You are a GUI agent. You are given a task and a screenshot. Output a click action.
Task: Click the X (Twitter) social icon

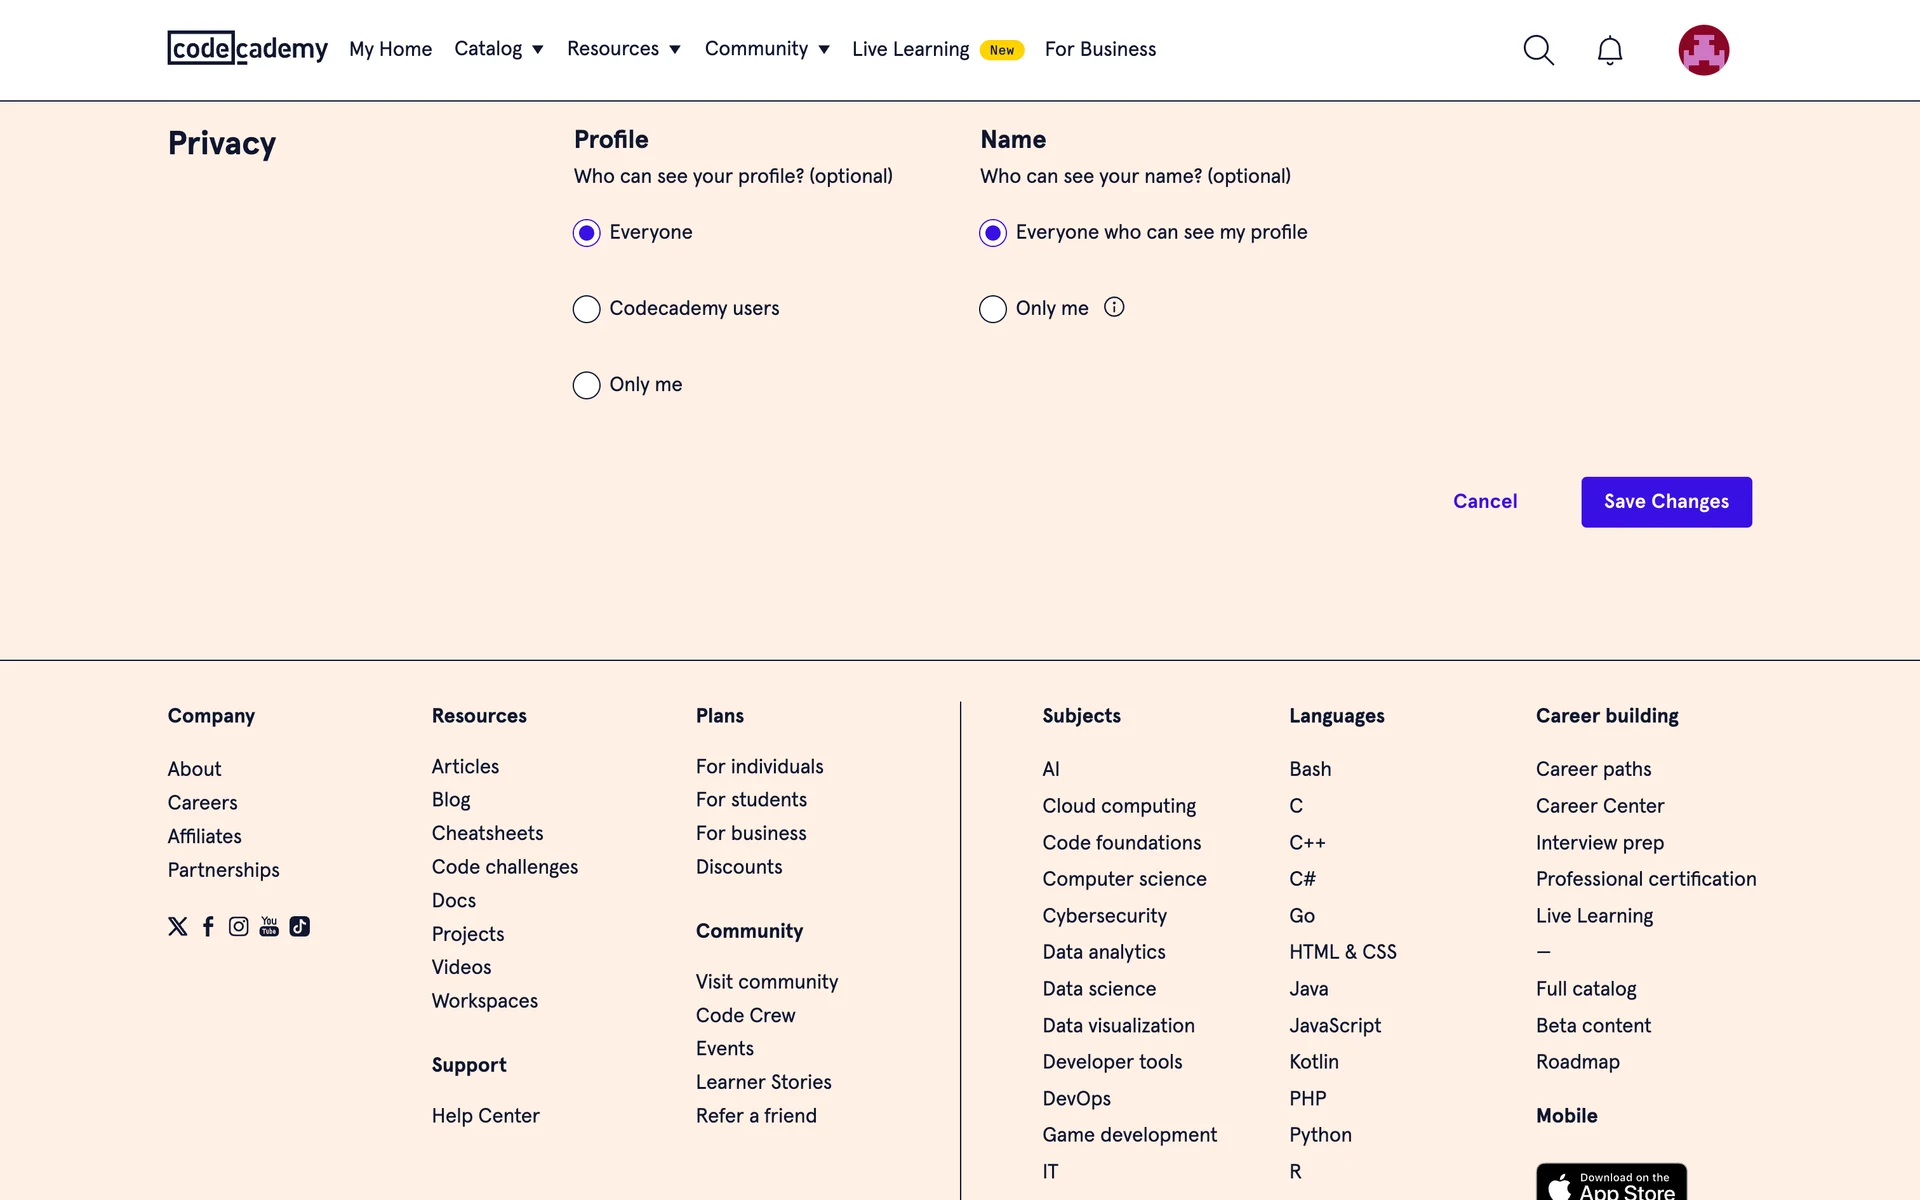coord(178,927)
